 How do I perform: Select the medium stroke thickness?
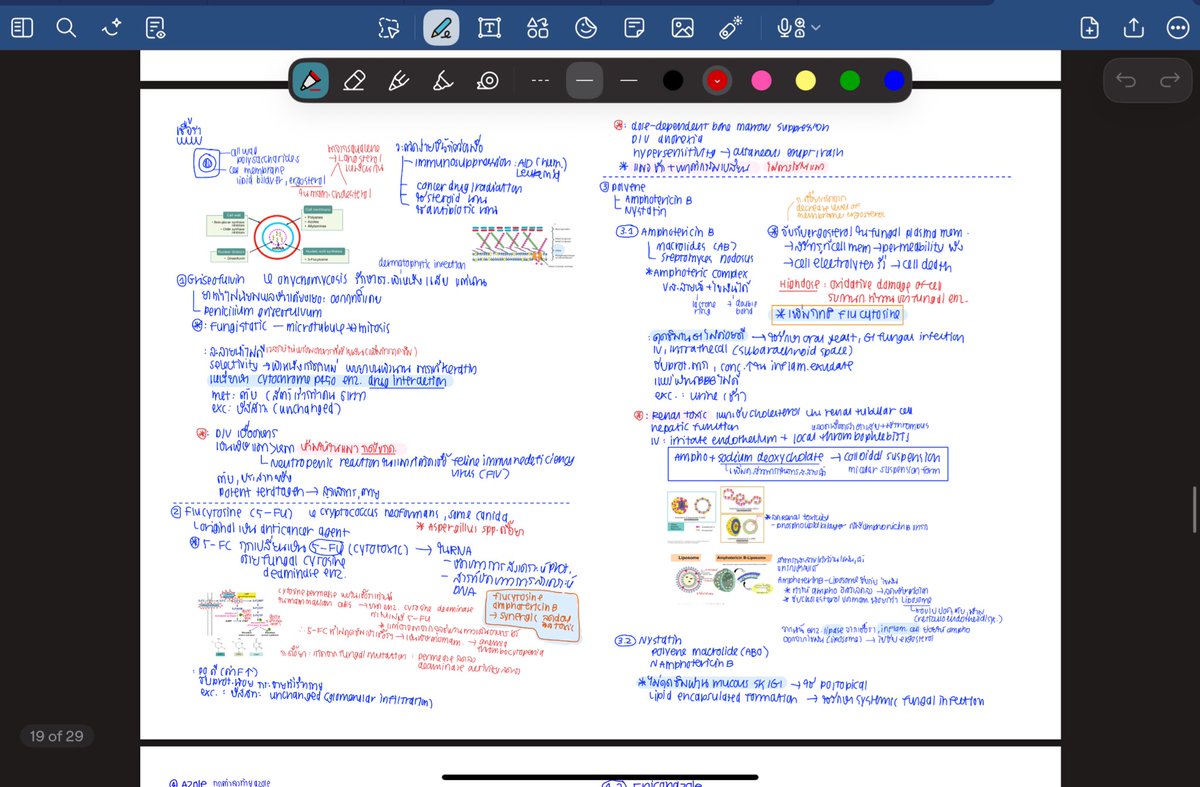pyautogui.click(x=584, y=80)
